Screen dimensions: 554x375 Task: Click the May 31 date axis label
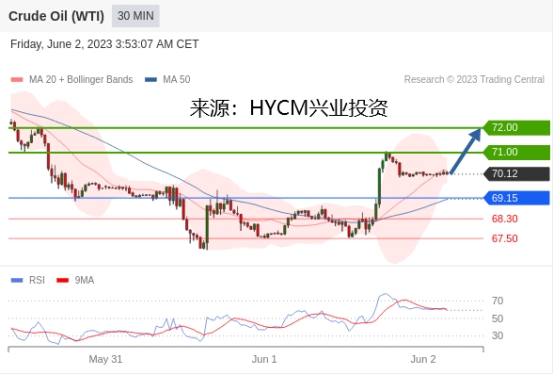click(105, 359)
